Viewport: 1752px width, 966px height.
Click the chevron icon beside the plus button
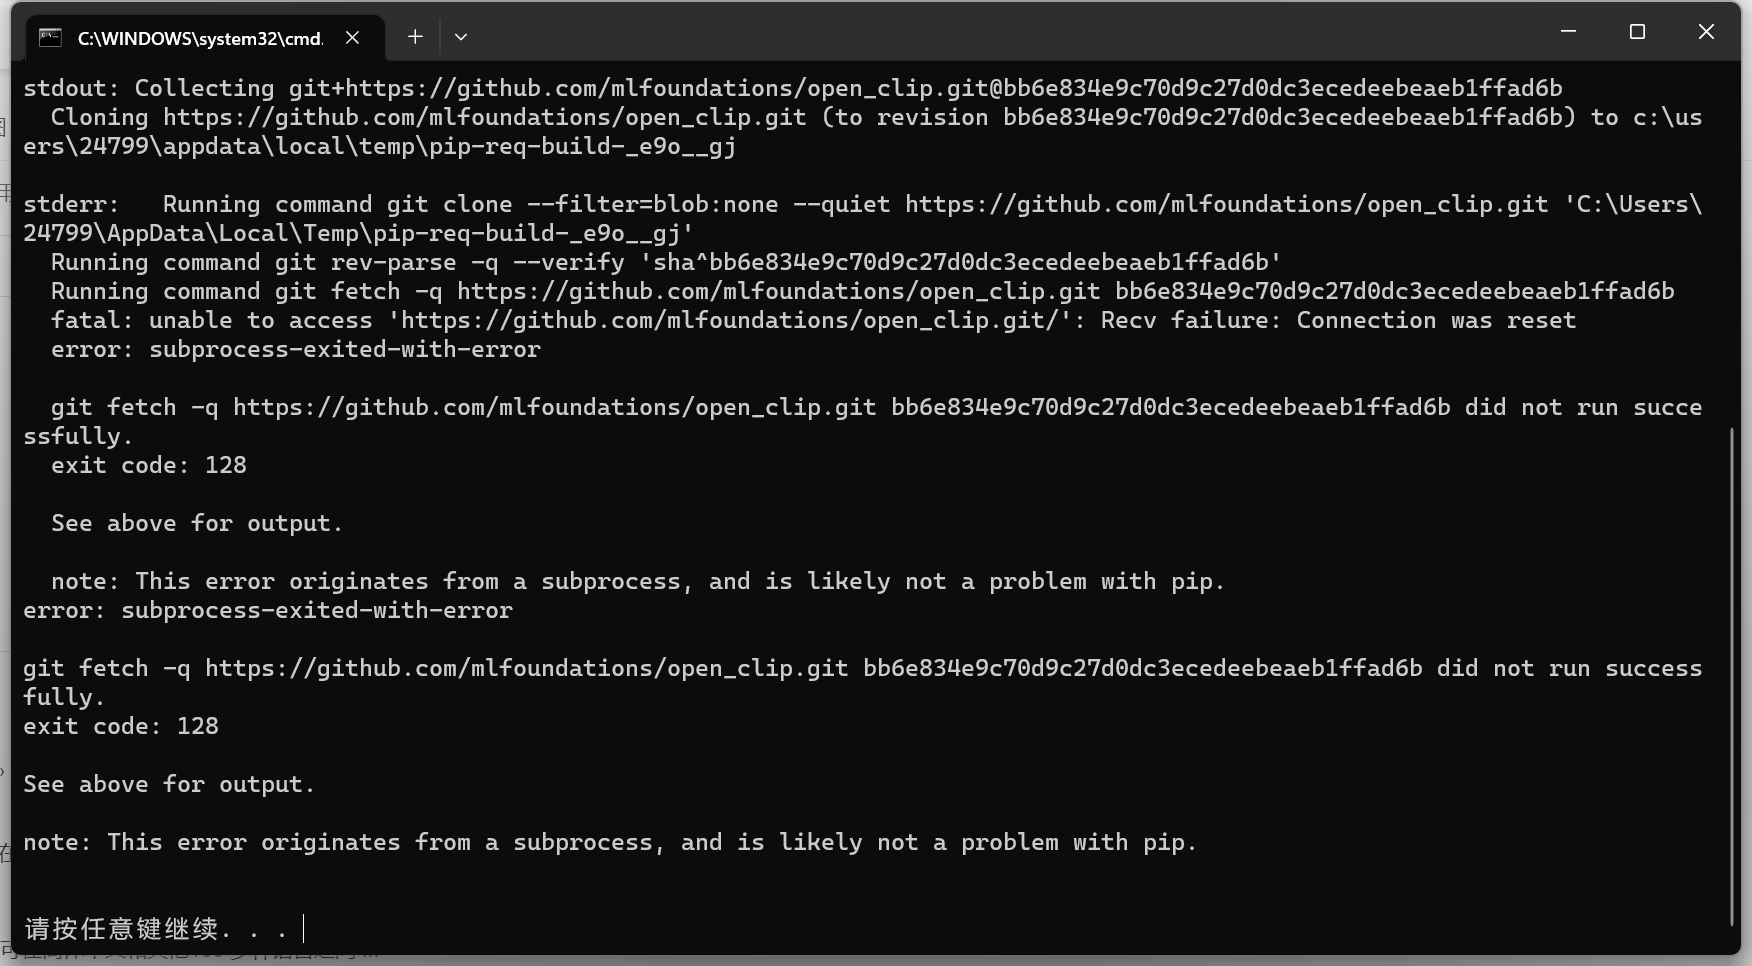click(460, 37)
